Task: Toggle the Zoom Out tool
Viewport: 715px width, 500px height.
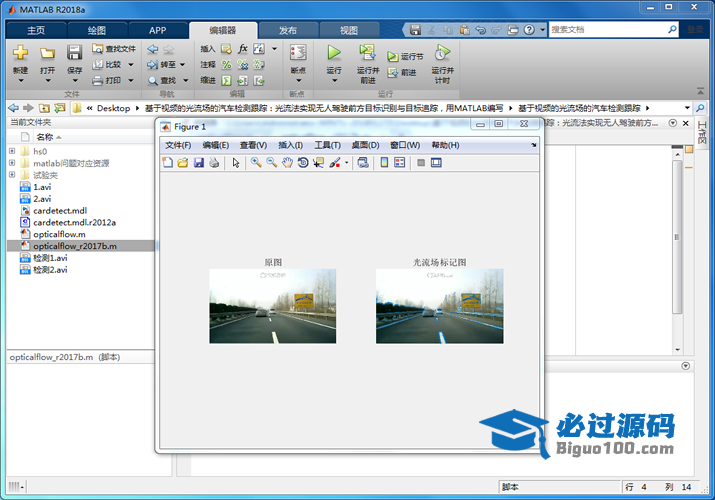Action: tap(271, 163)
